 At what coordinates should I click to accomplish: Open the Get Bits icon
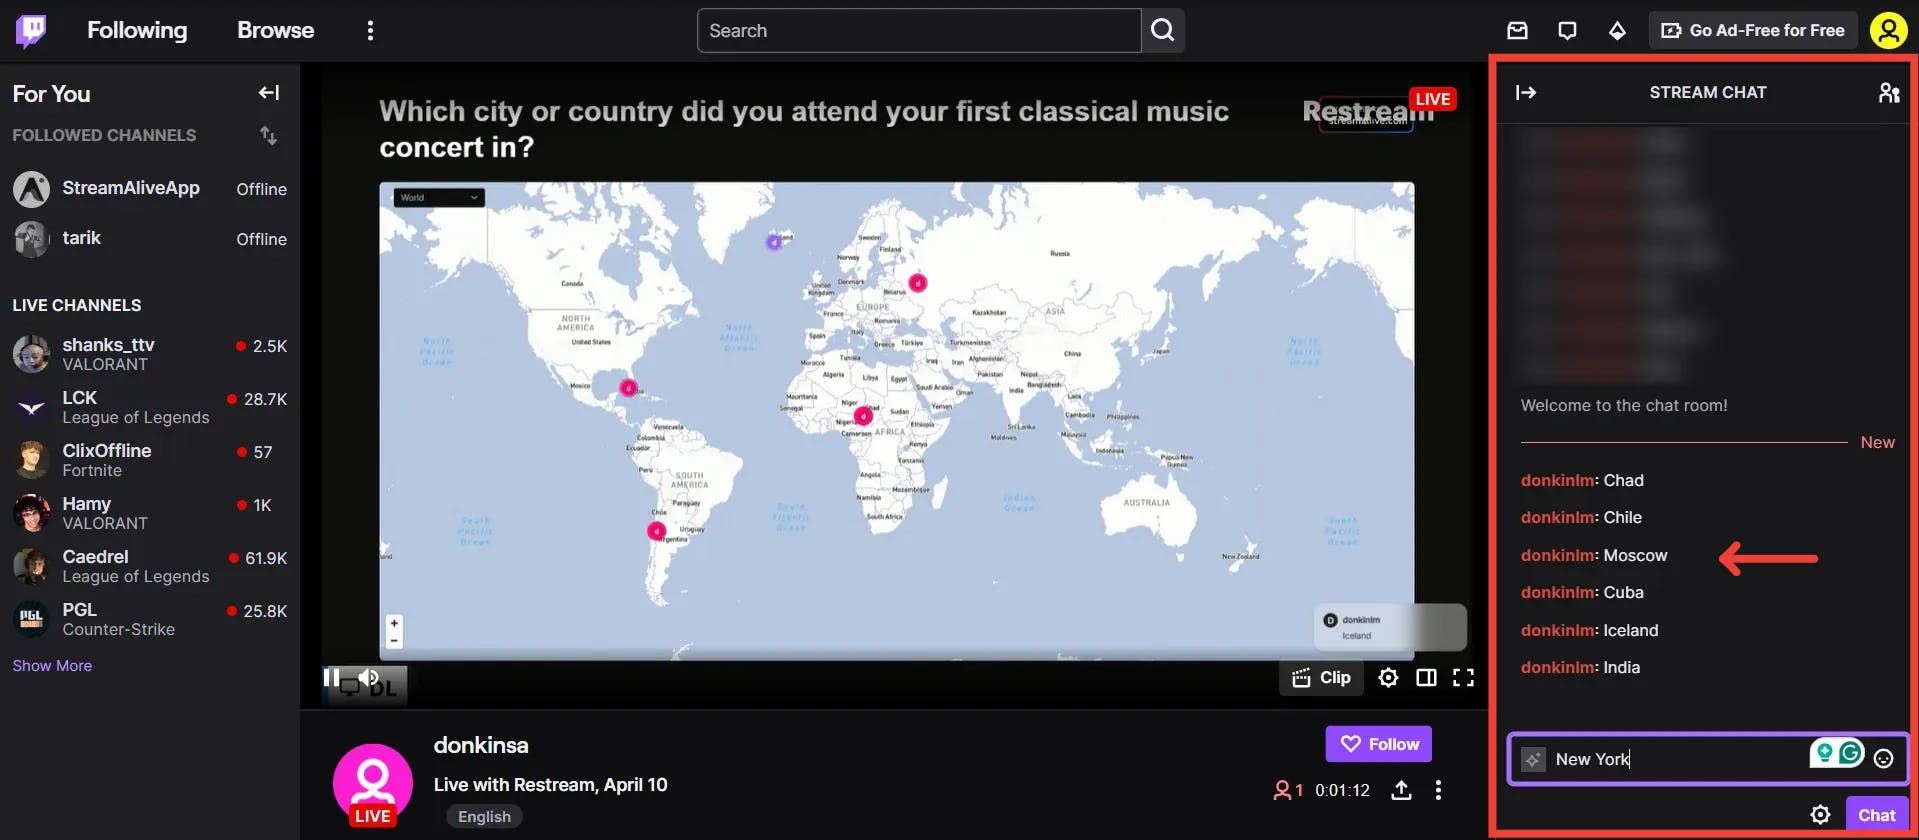pos(1617,31)
